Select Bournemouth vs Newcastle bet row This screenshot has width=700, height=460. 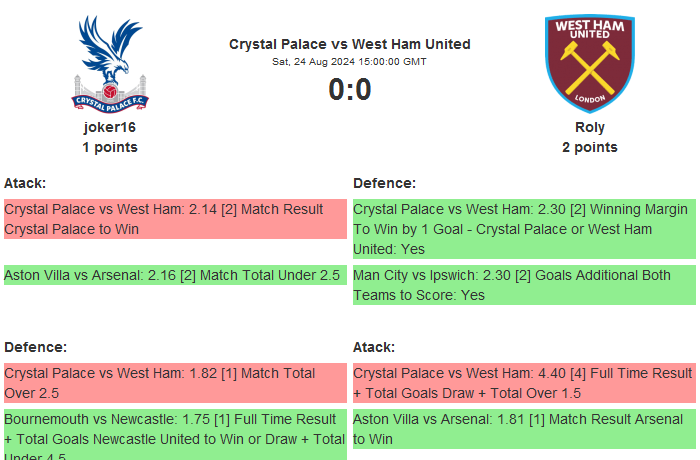pos(175,435)
